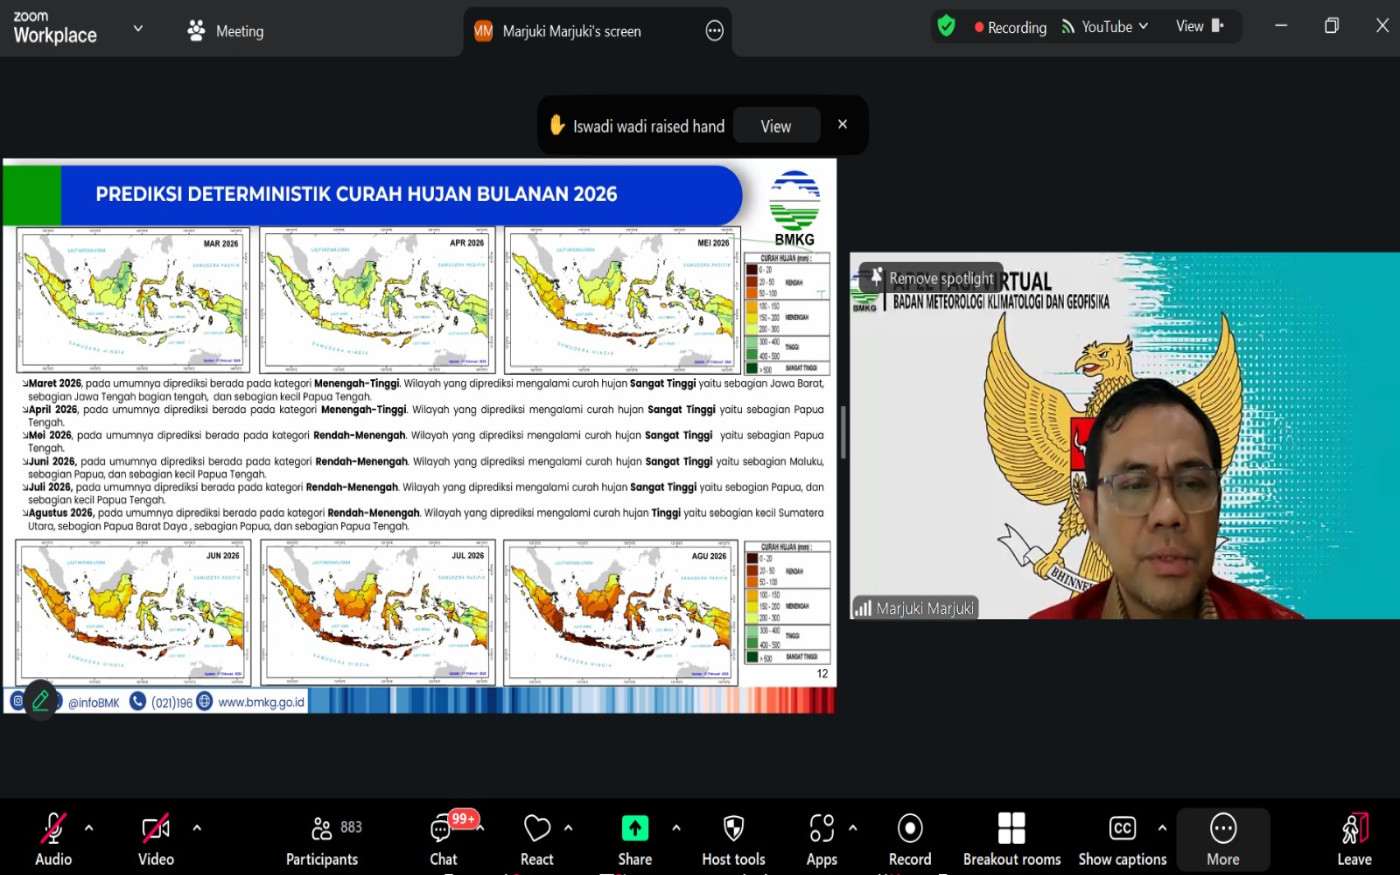Start camera using the Video button

coord(155,839)
